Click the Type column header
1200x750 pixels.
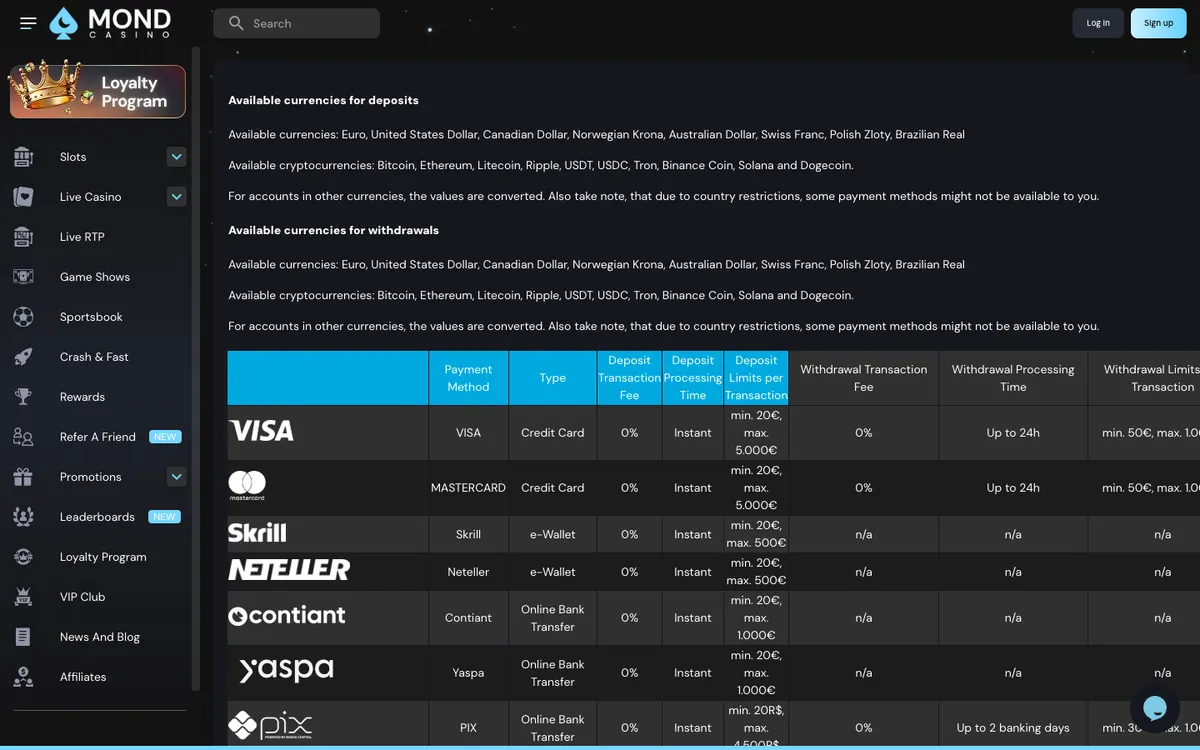pos(552,378)
